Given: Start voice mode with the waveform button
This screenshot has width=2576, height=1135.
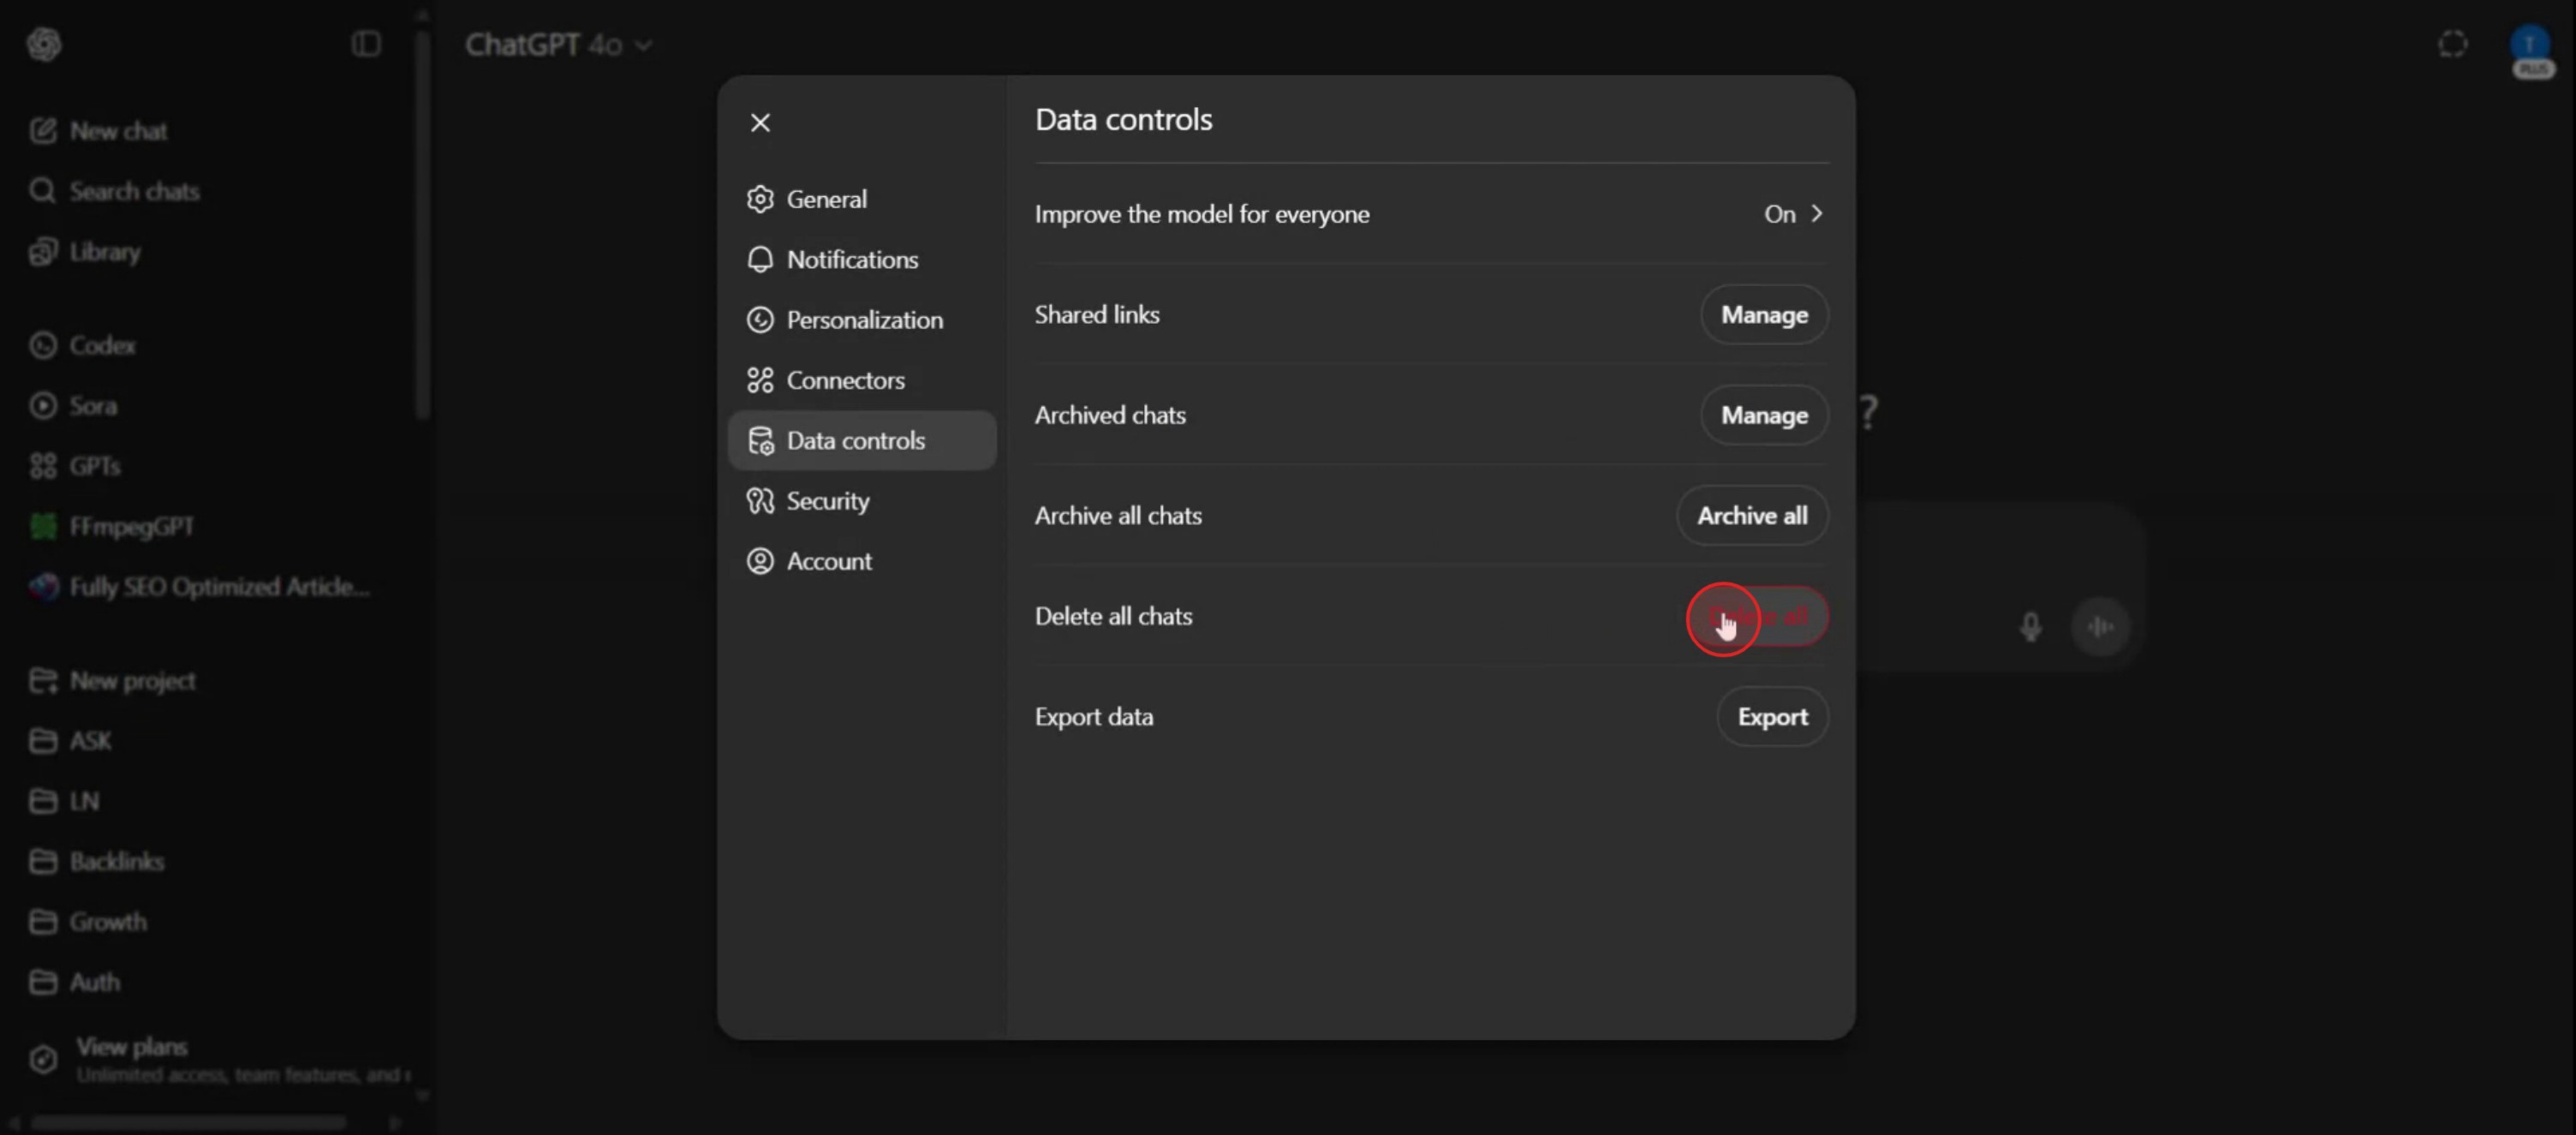Looking at the screenshot, I should [x=2101, y=627].
